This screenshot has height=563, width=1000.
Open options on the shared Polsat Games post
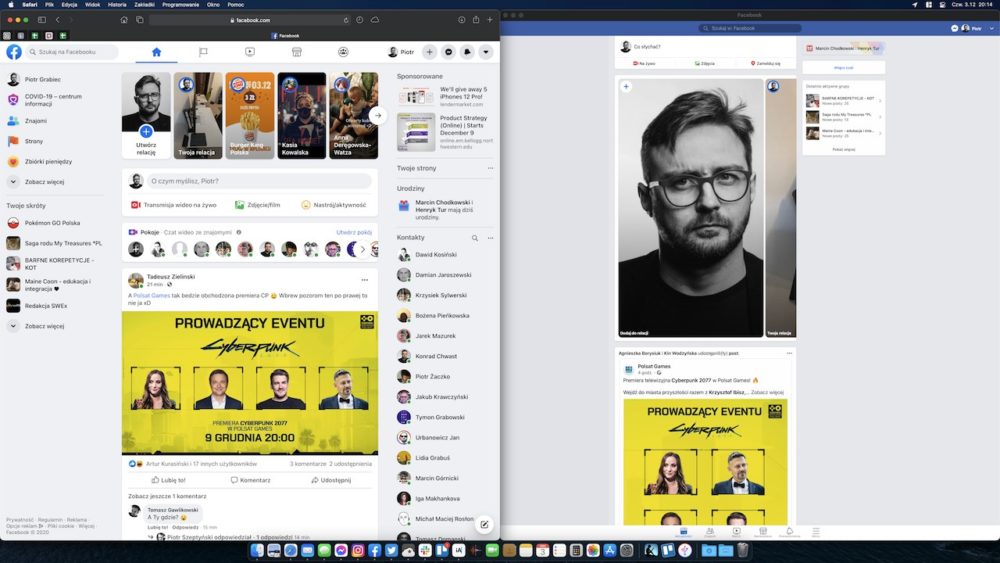(x=789, y=353)
